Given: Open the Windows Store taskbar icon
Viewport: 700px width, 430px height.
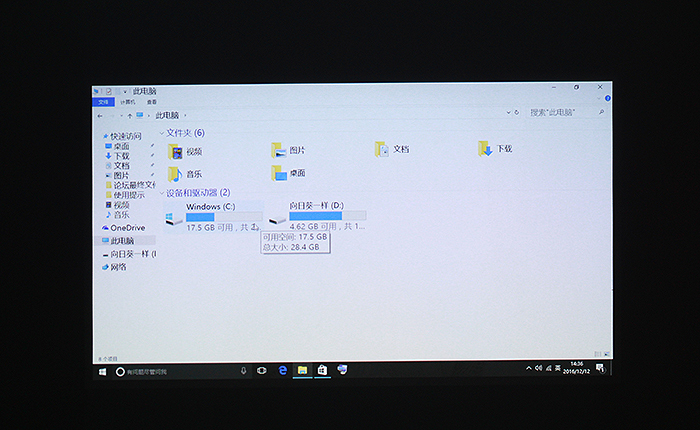Looking at the screenshot, I should point(322,370).
